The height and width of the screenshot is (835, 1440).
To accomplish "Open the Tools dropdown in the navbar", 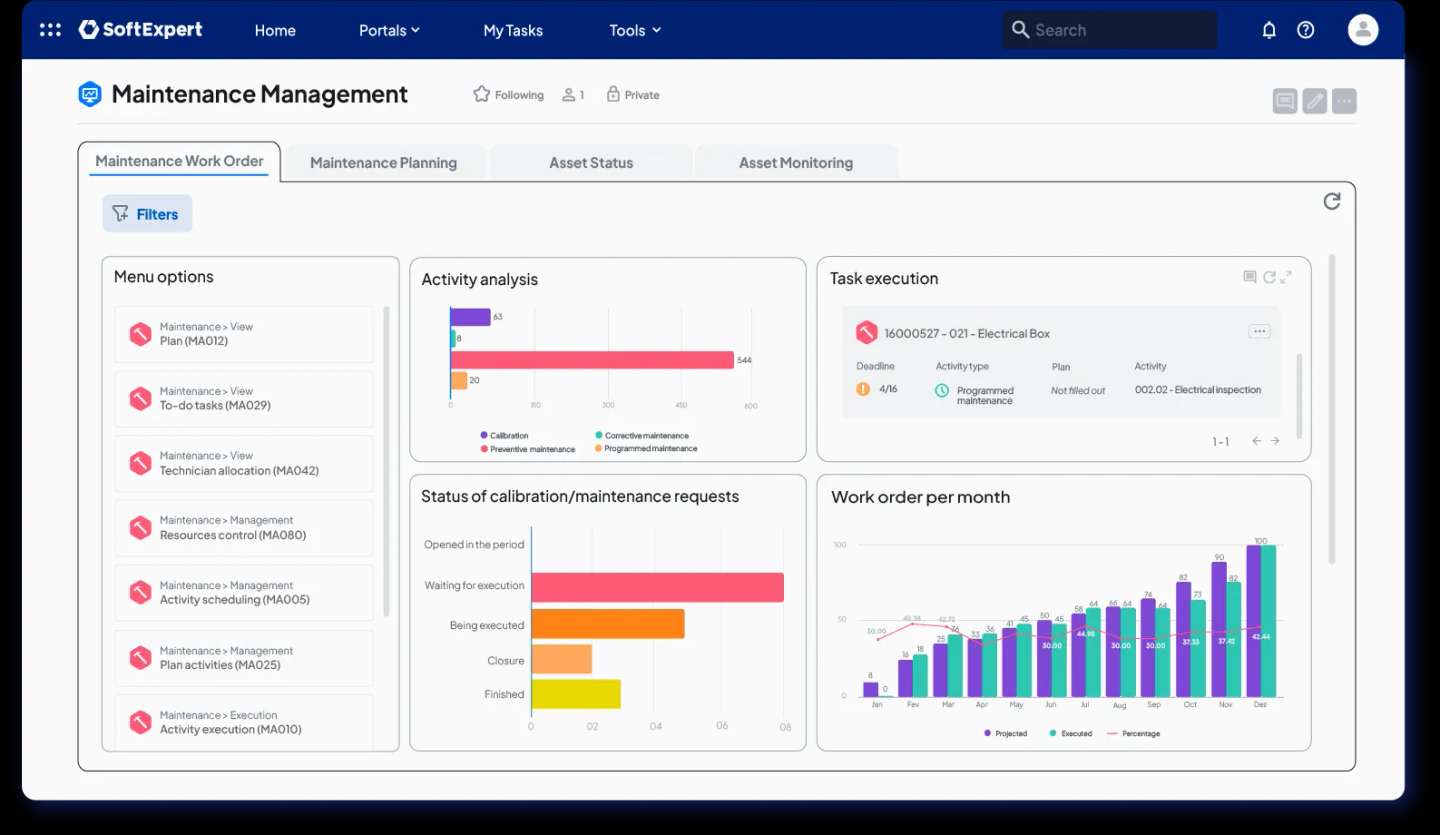I will click(635, 30).
